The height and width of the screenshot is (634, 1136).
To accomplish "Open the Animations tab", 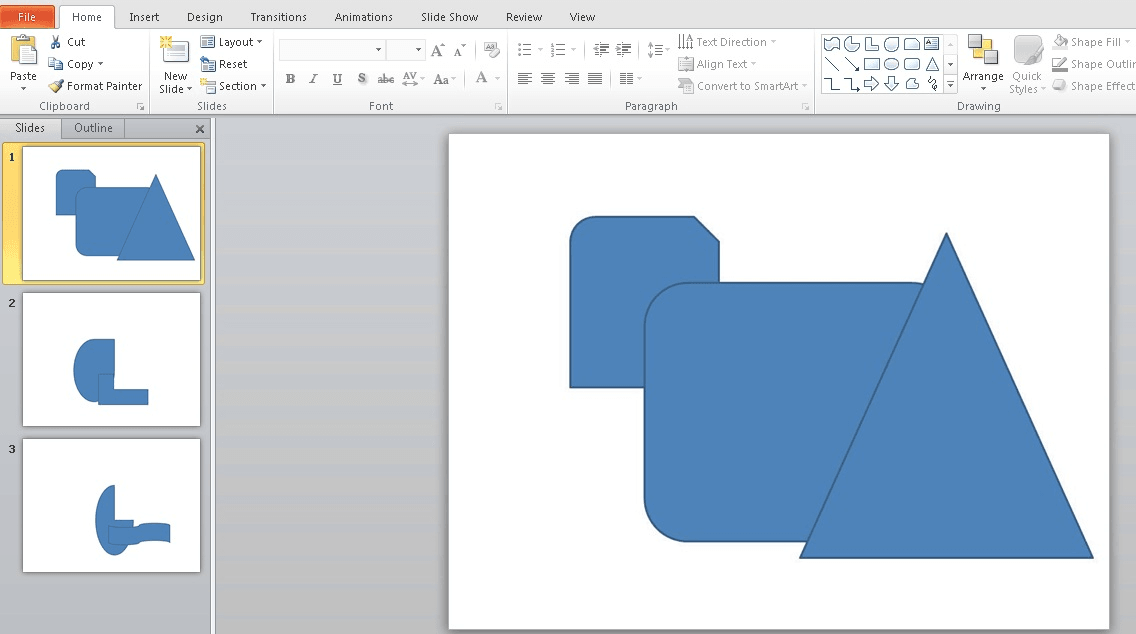I will (364, 17).
